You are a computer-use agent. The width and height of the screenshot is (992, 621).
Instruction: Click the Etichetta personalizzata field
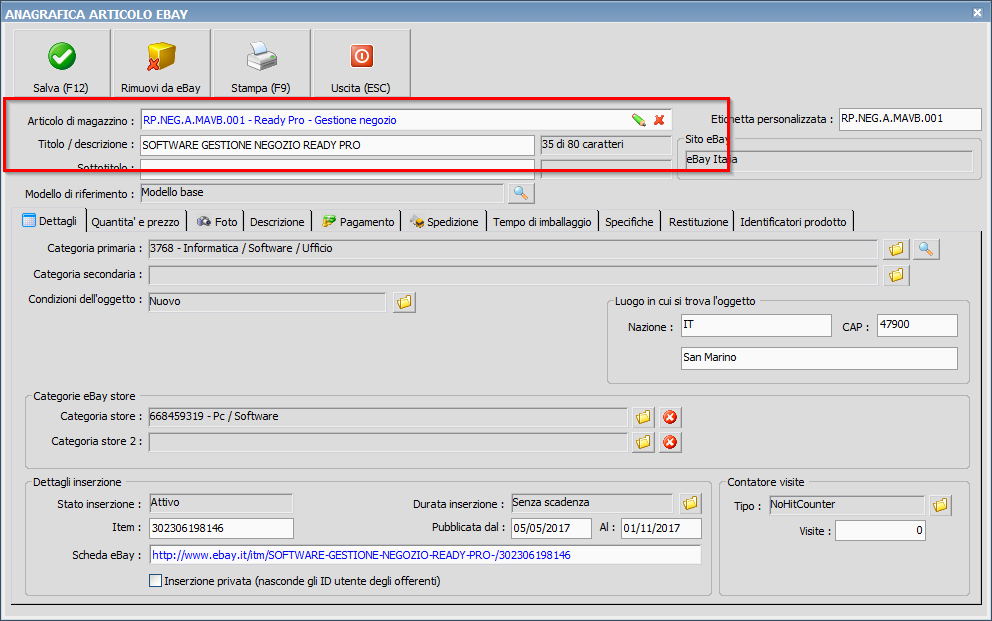[910, 119]
